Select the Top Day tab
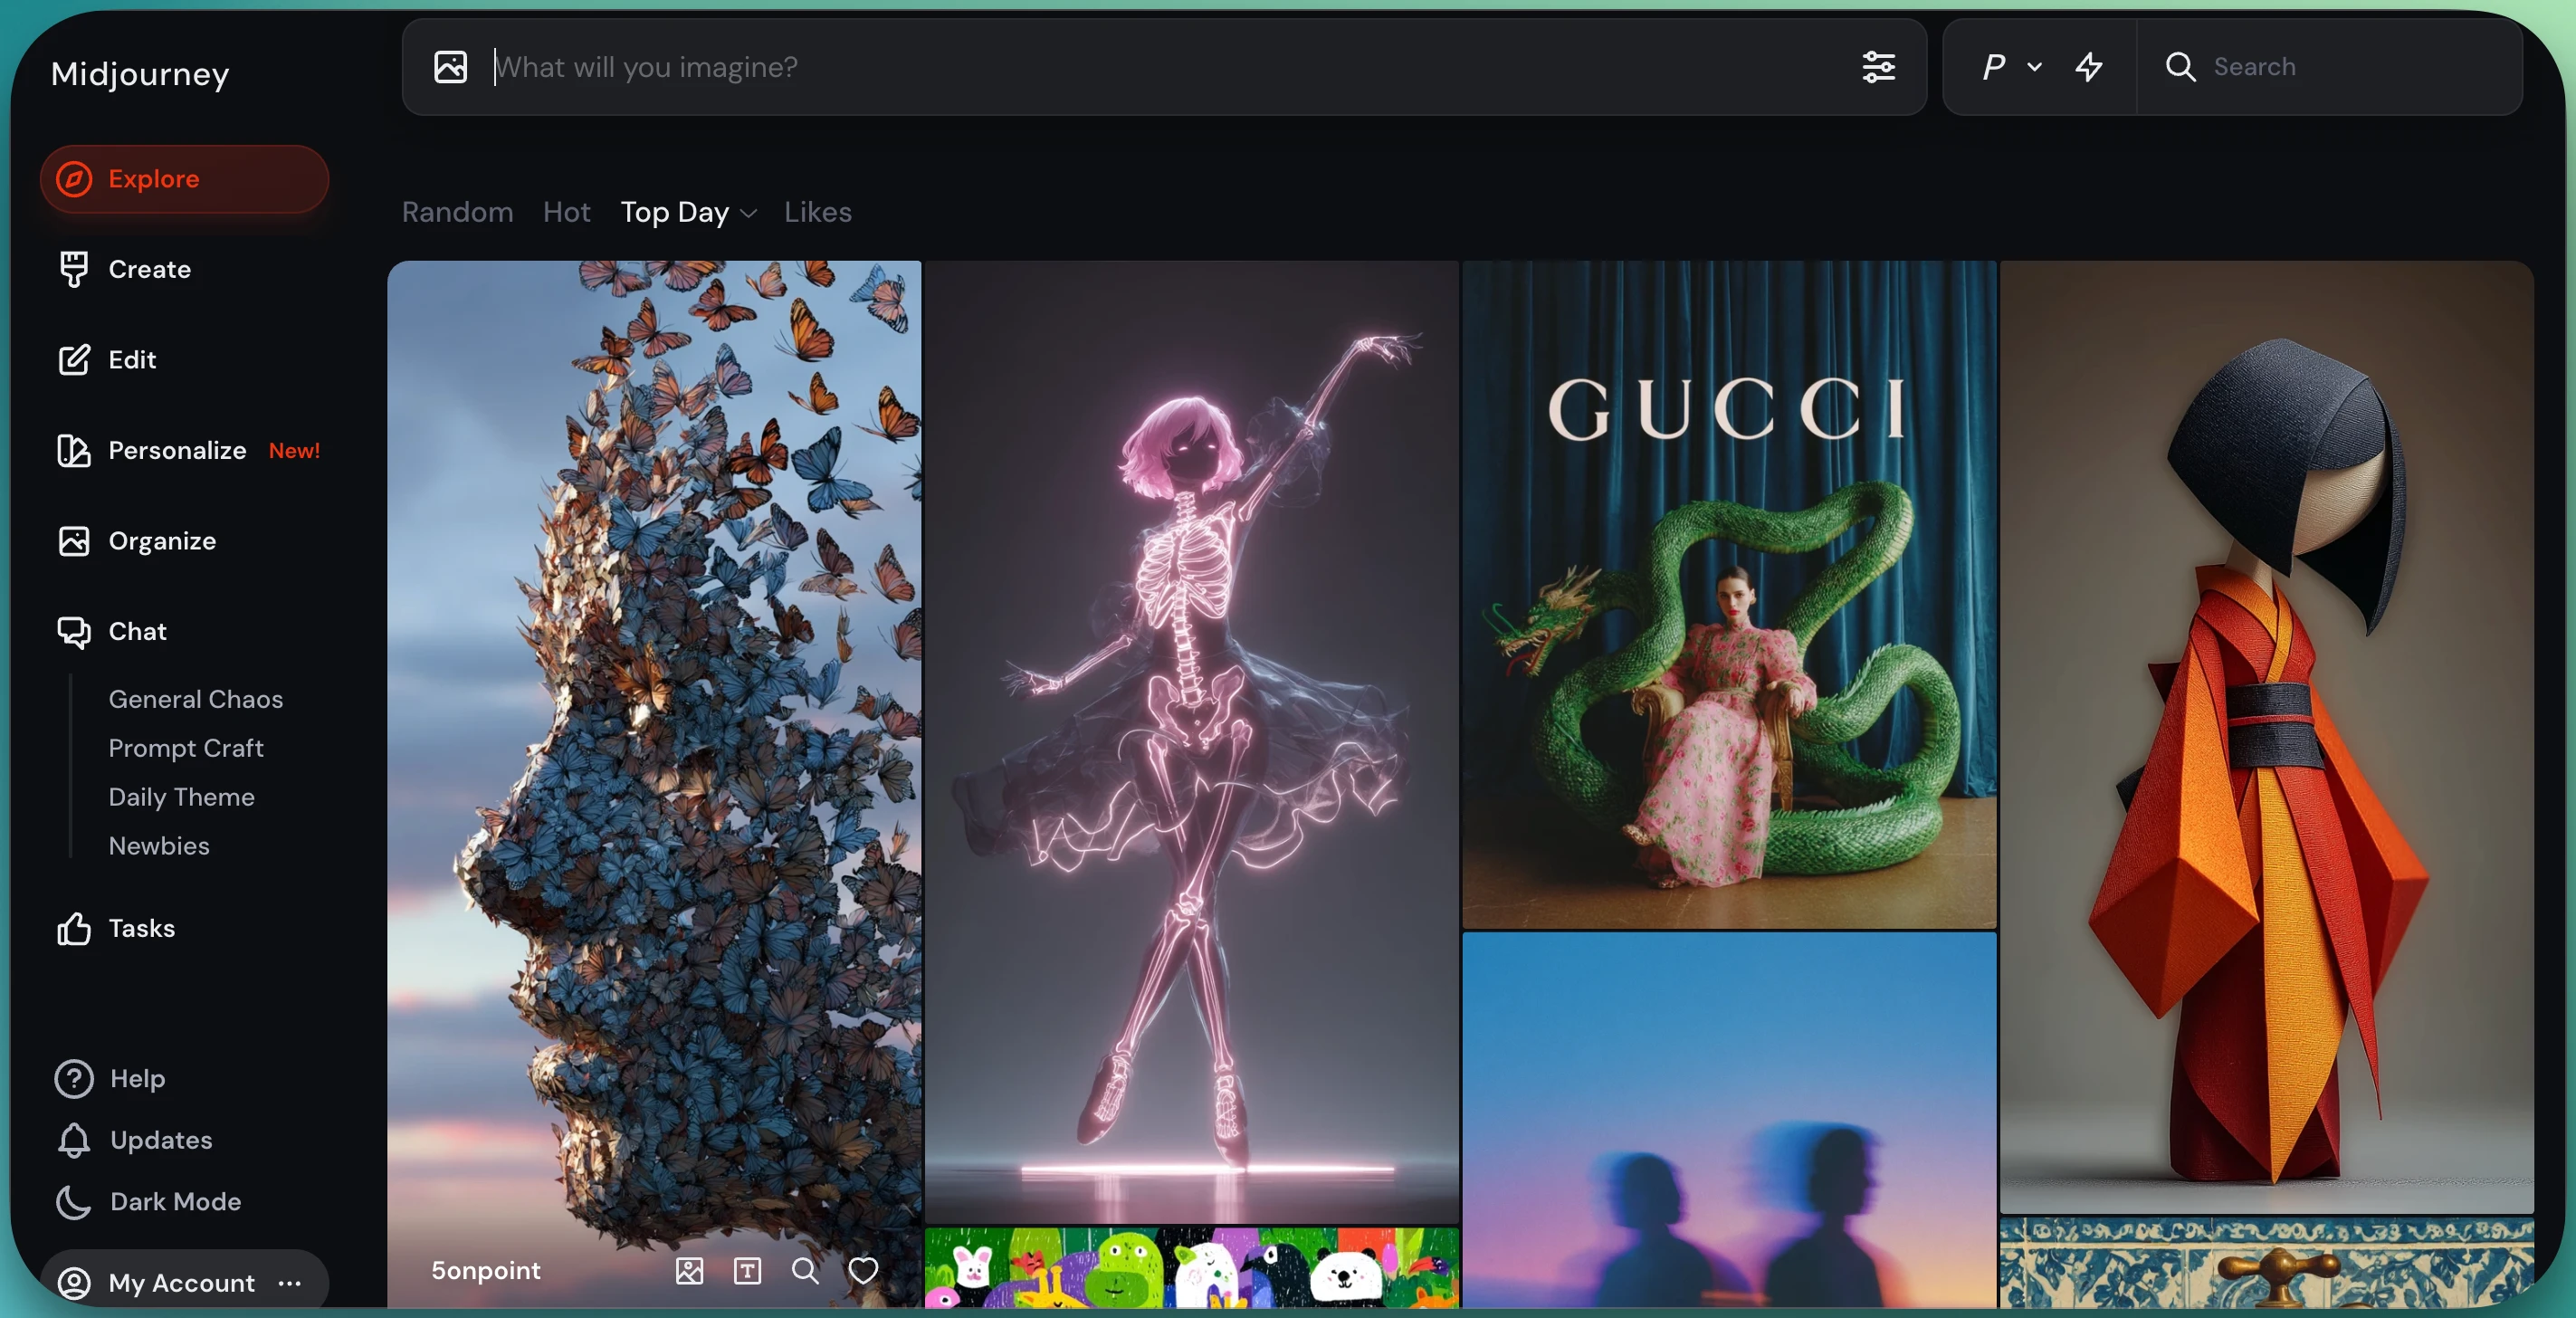 coord(675,212)
